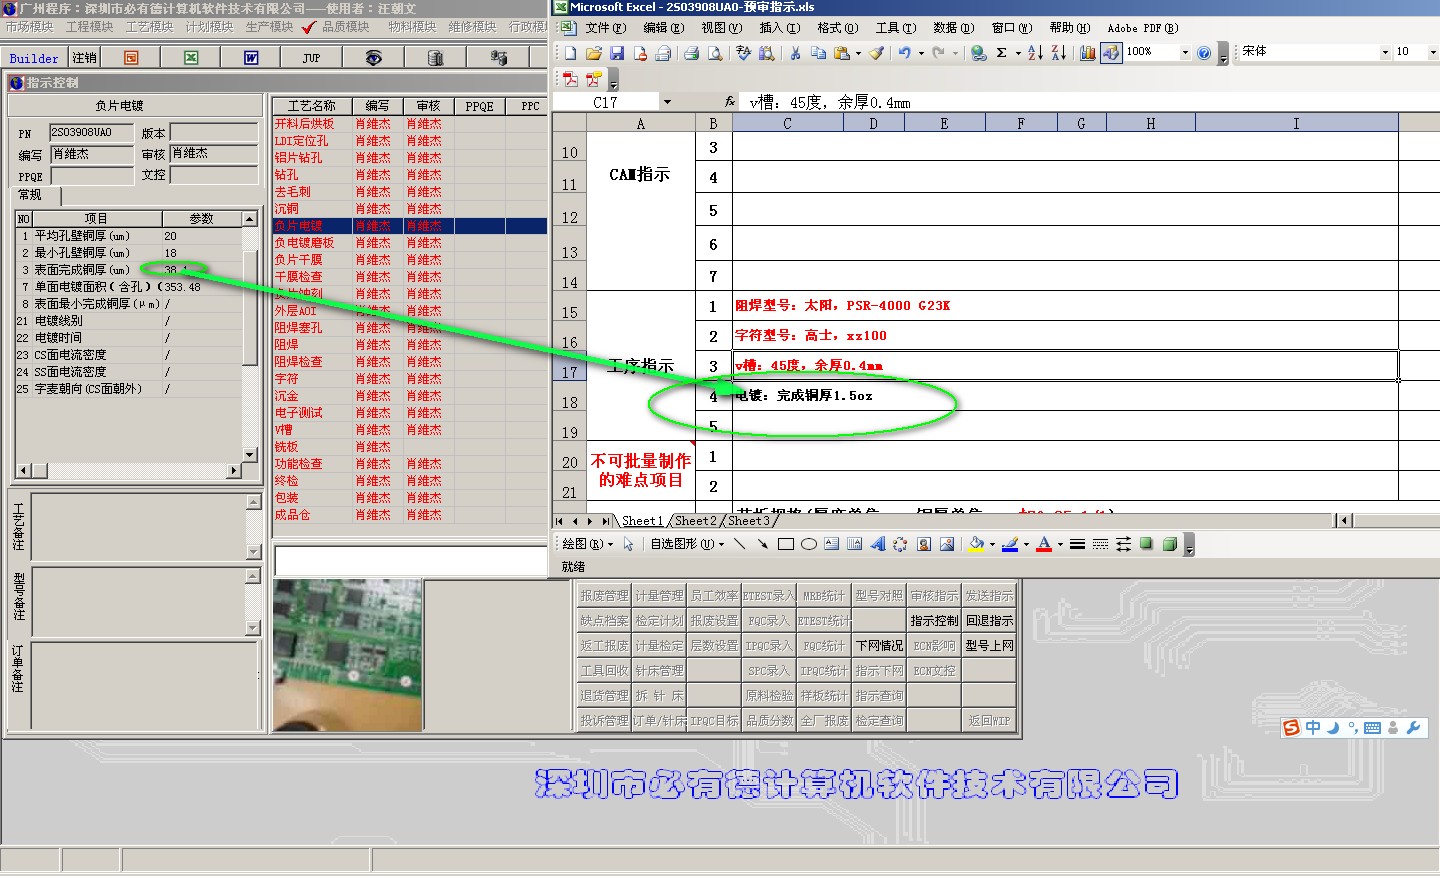Select the Rectangle drawing tool
Viewport: 1440px width, 876px height.
pos(785,544)
